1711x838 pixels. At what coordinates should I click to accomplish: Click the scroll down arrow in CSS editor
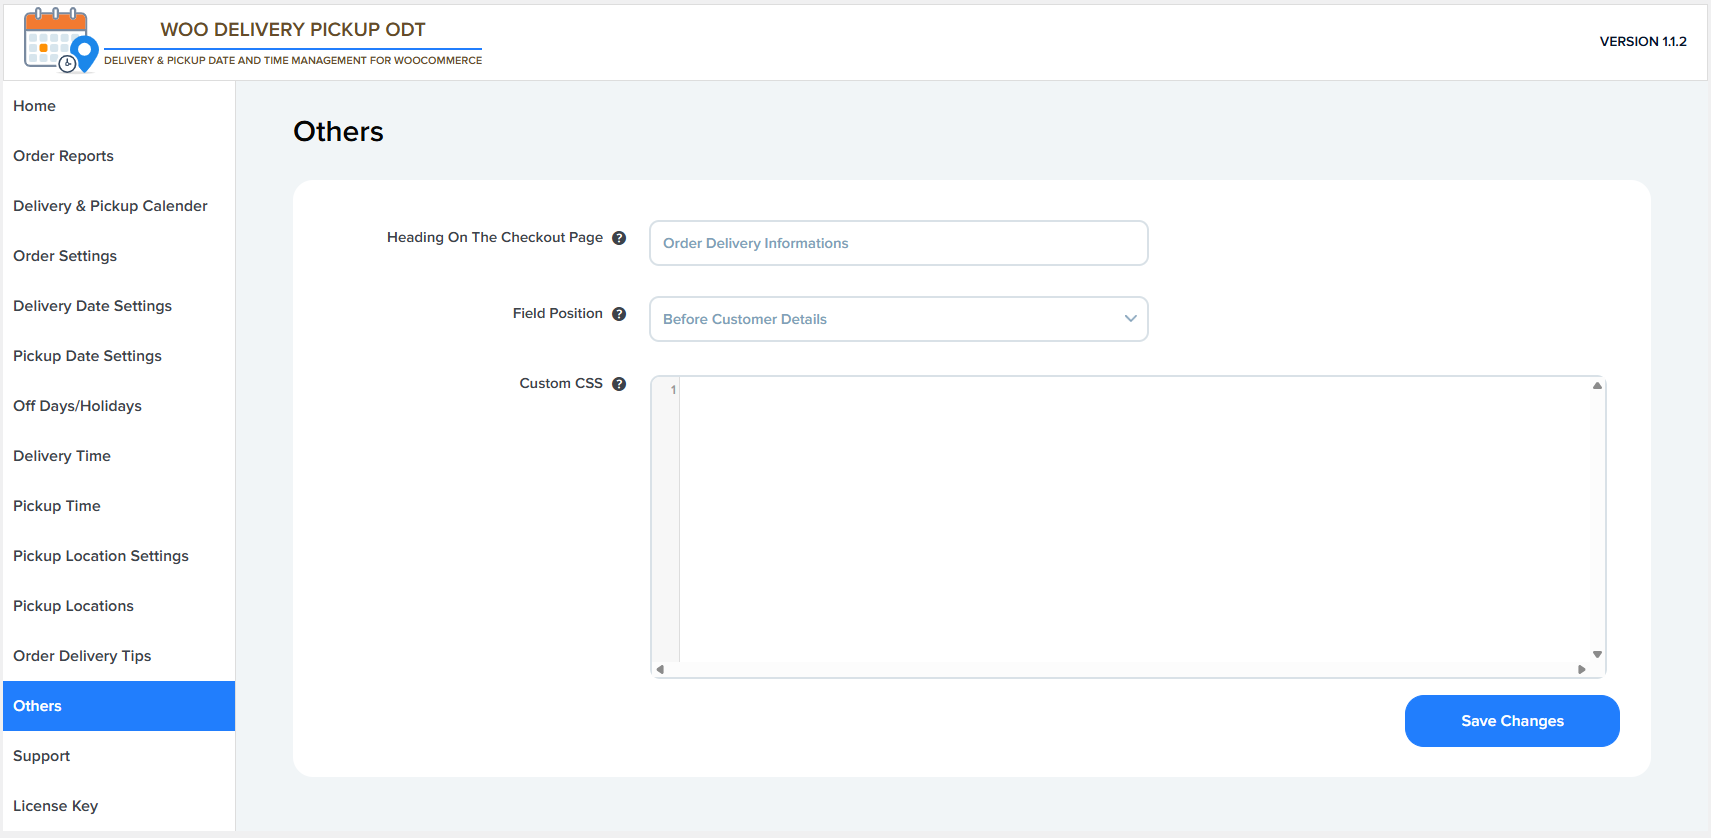click(1597, 654)
